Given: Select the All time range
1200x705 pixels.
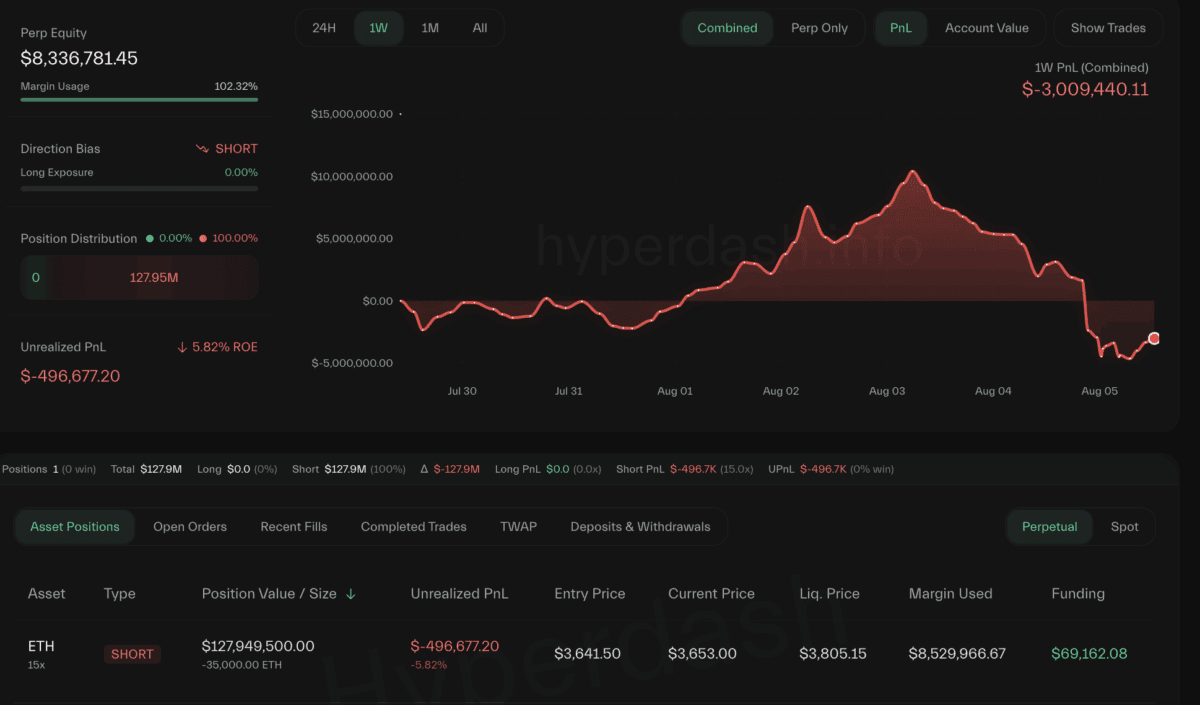Looking at the screenshot, I should tap(480, 28).
